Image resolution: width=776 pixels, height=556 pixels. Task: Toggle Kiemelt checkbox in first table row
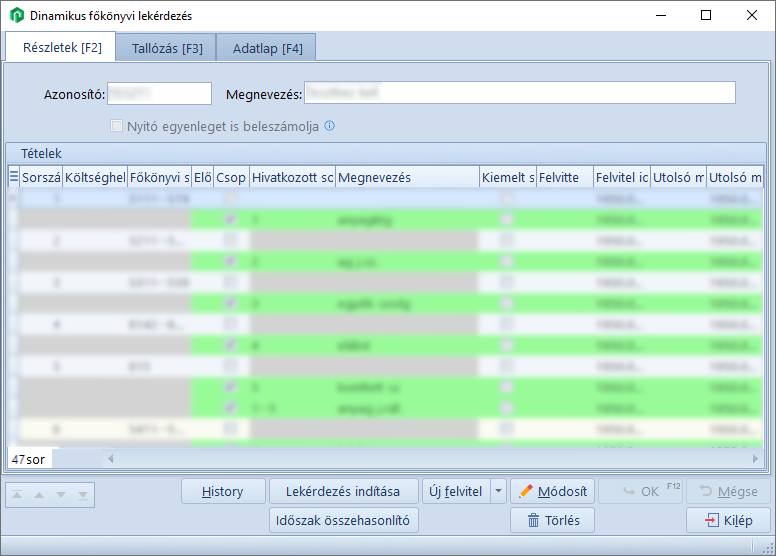[507, 198]
